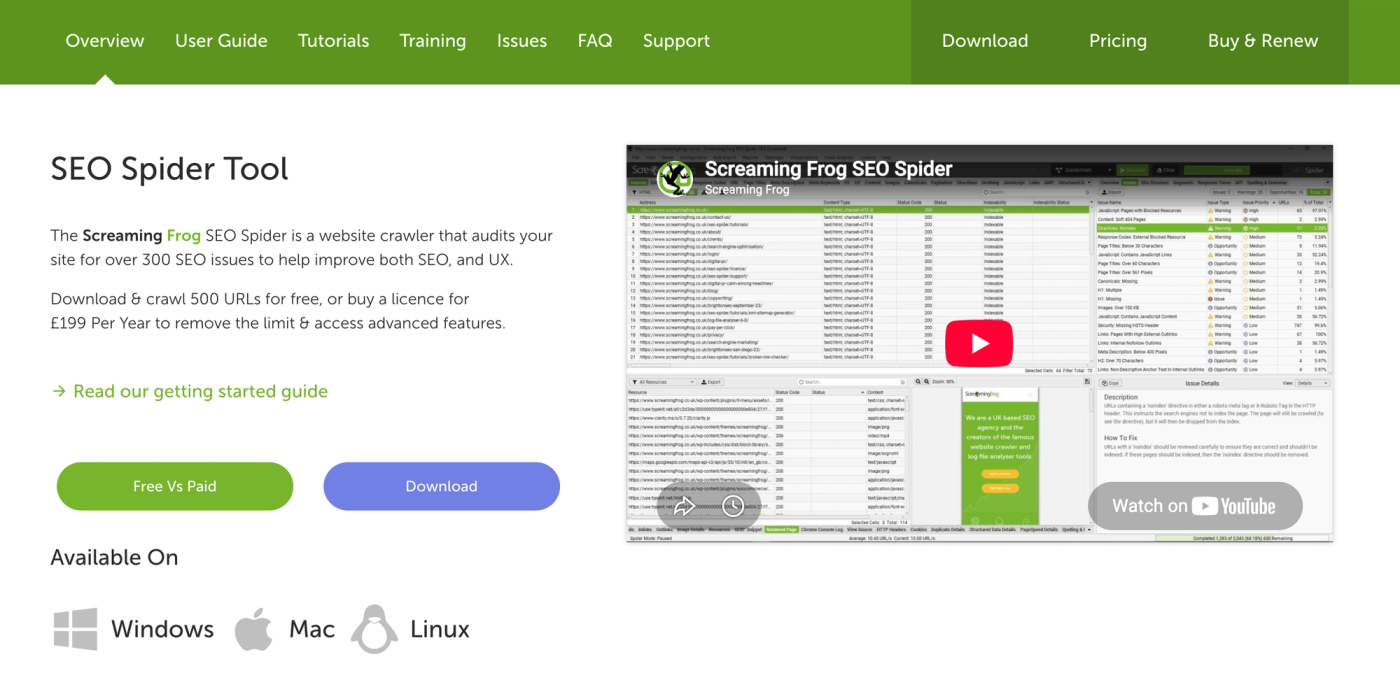Open Screaming Frog YouTube channel avatar

[x=675, y=179]
